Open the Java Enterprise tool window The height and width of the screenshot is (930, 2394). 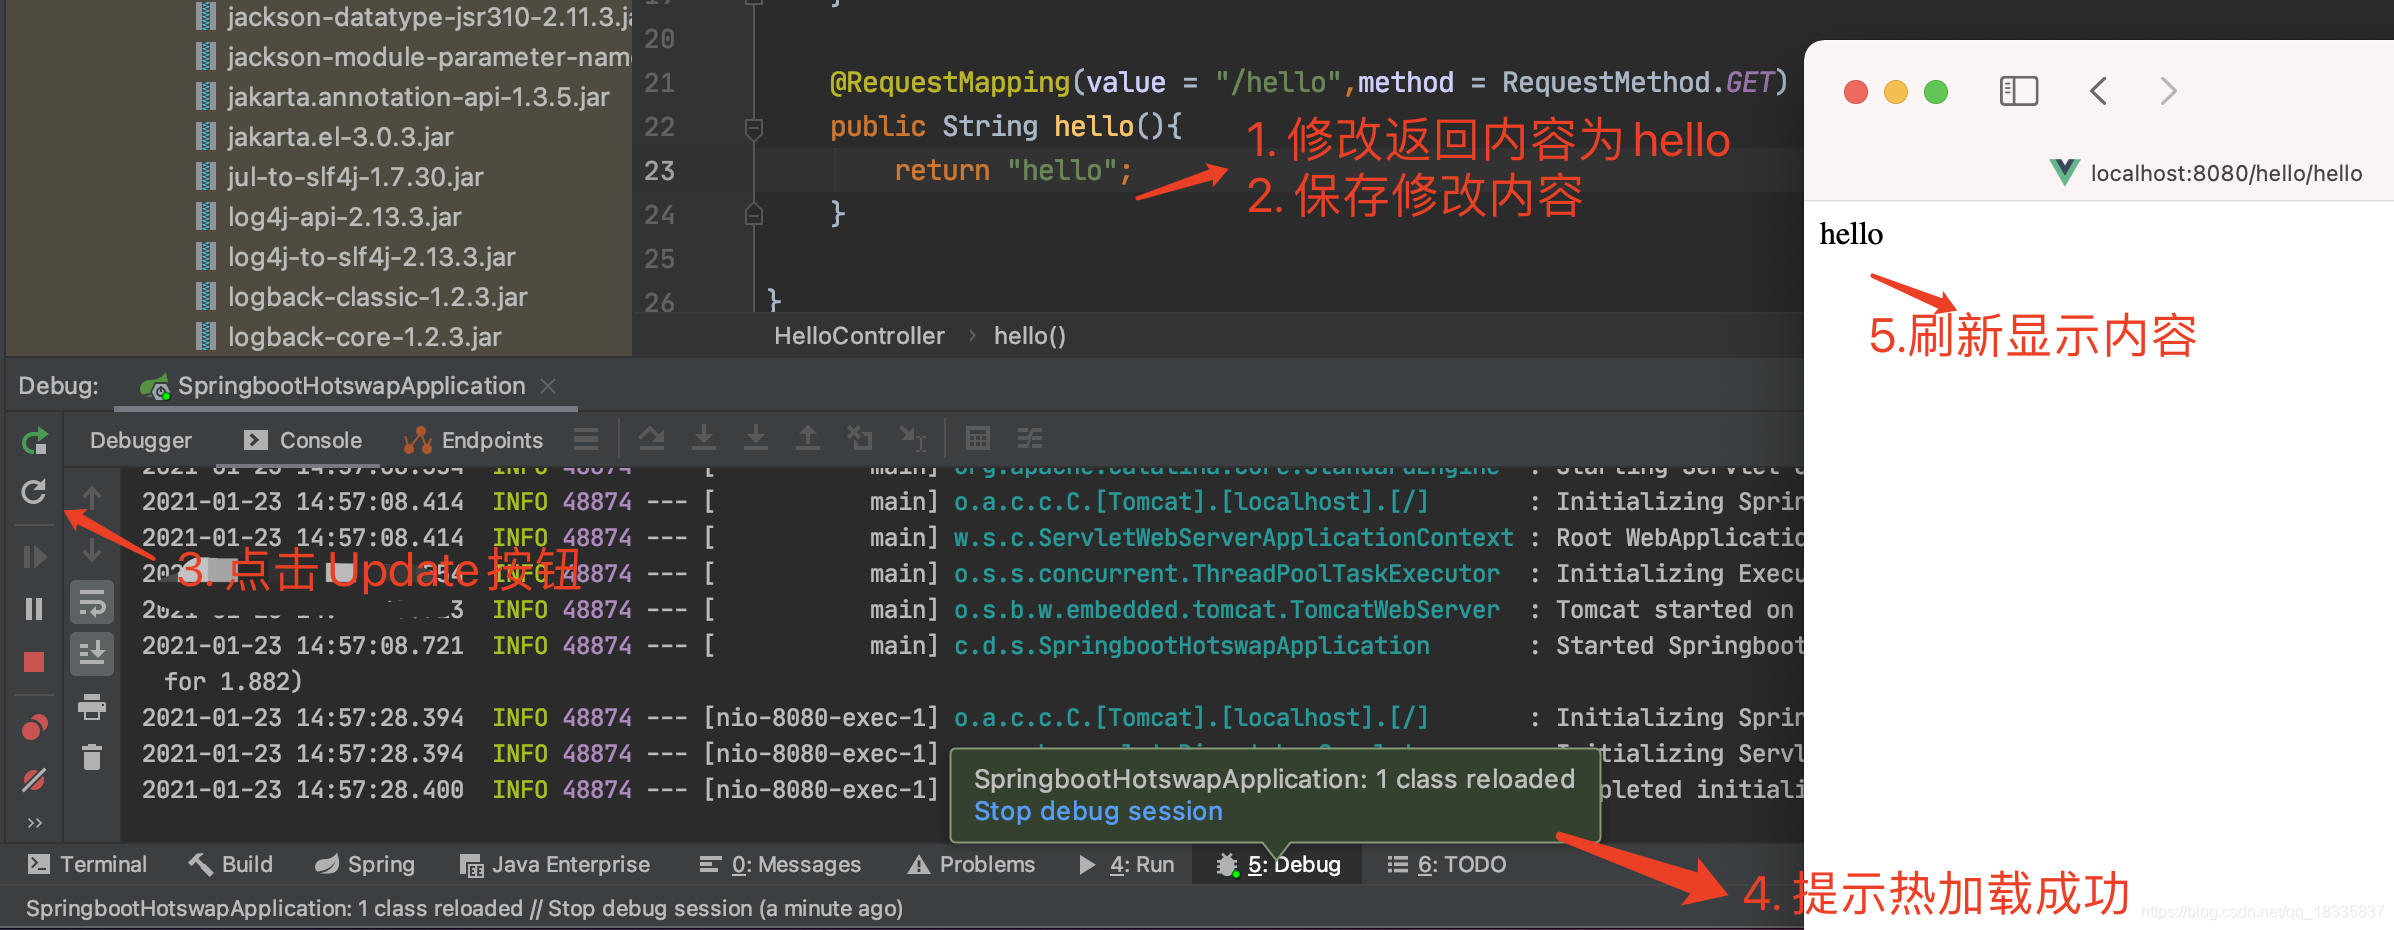click(x=555, y=865)
